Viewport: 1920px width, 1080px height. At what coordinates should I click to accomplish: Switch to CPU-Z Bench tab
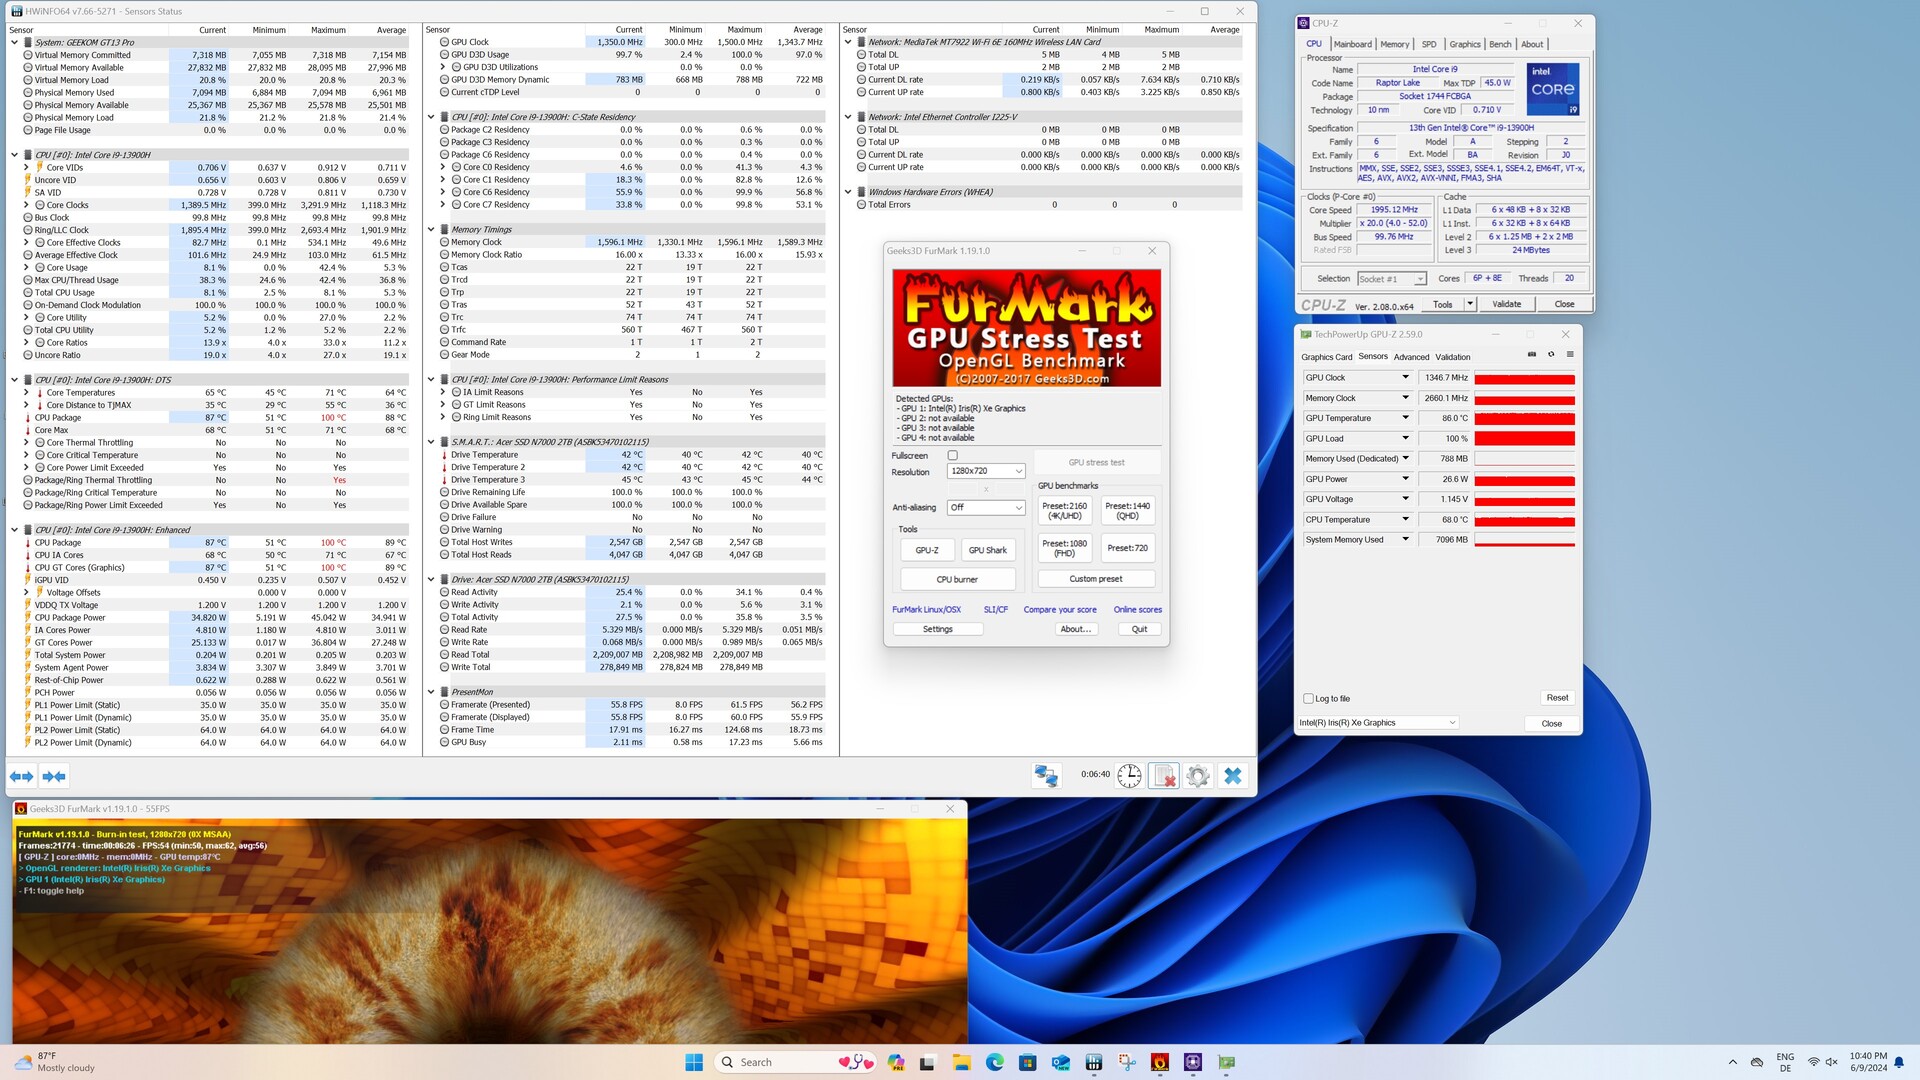pos(1500,44)
